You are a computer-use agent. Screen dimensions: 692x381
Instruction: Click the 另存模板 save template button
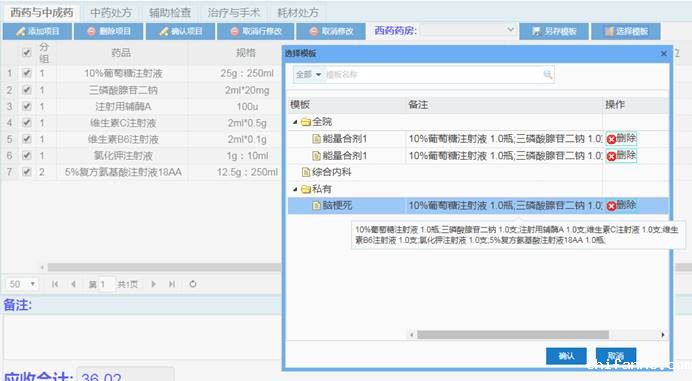point(554,31)
